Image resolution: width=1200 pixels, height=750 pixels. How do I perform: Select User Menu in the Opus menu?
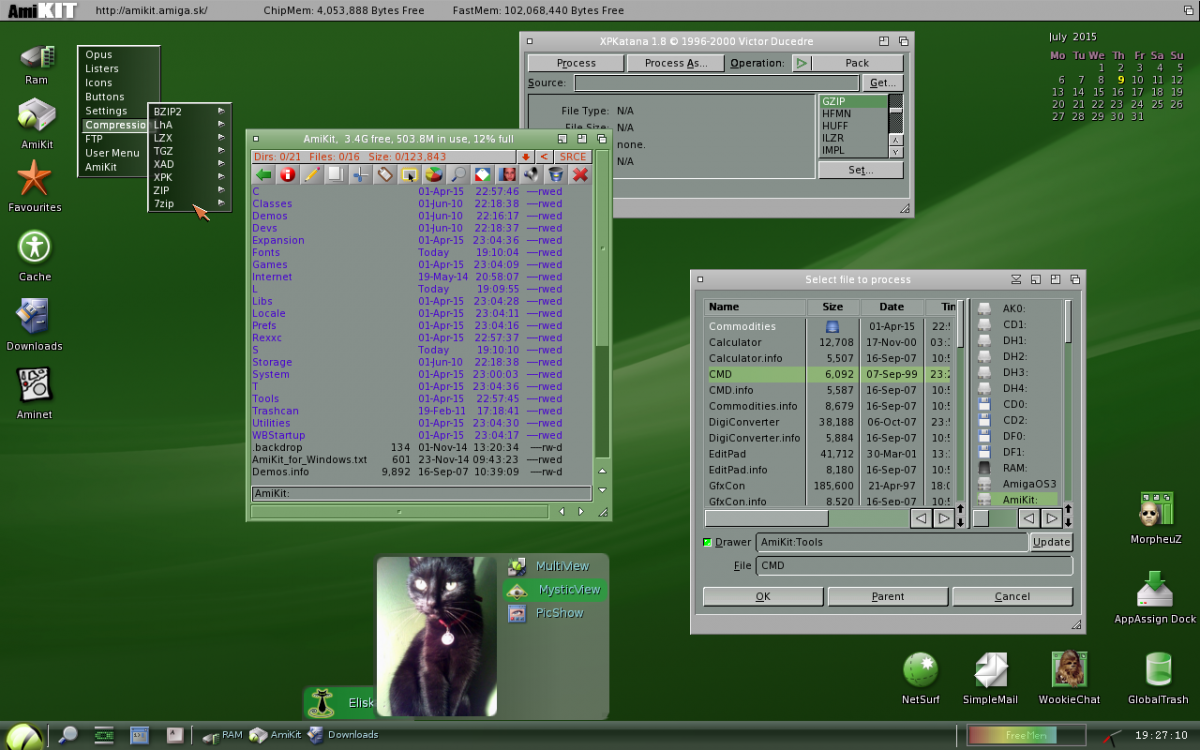click(x=112, y=153)
